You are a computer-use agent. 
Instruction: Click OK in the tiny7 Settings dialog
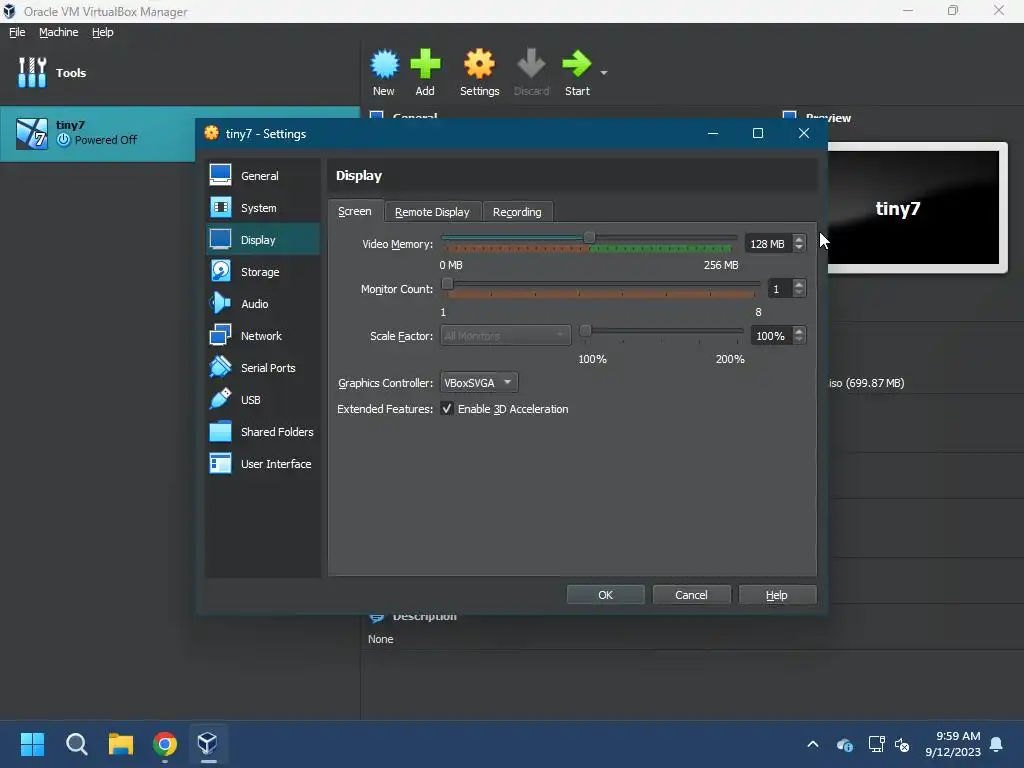pyautogui.click(x=605, y=595)
